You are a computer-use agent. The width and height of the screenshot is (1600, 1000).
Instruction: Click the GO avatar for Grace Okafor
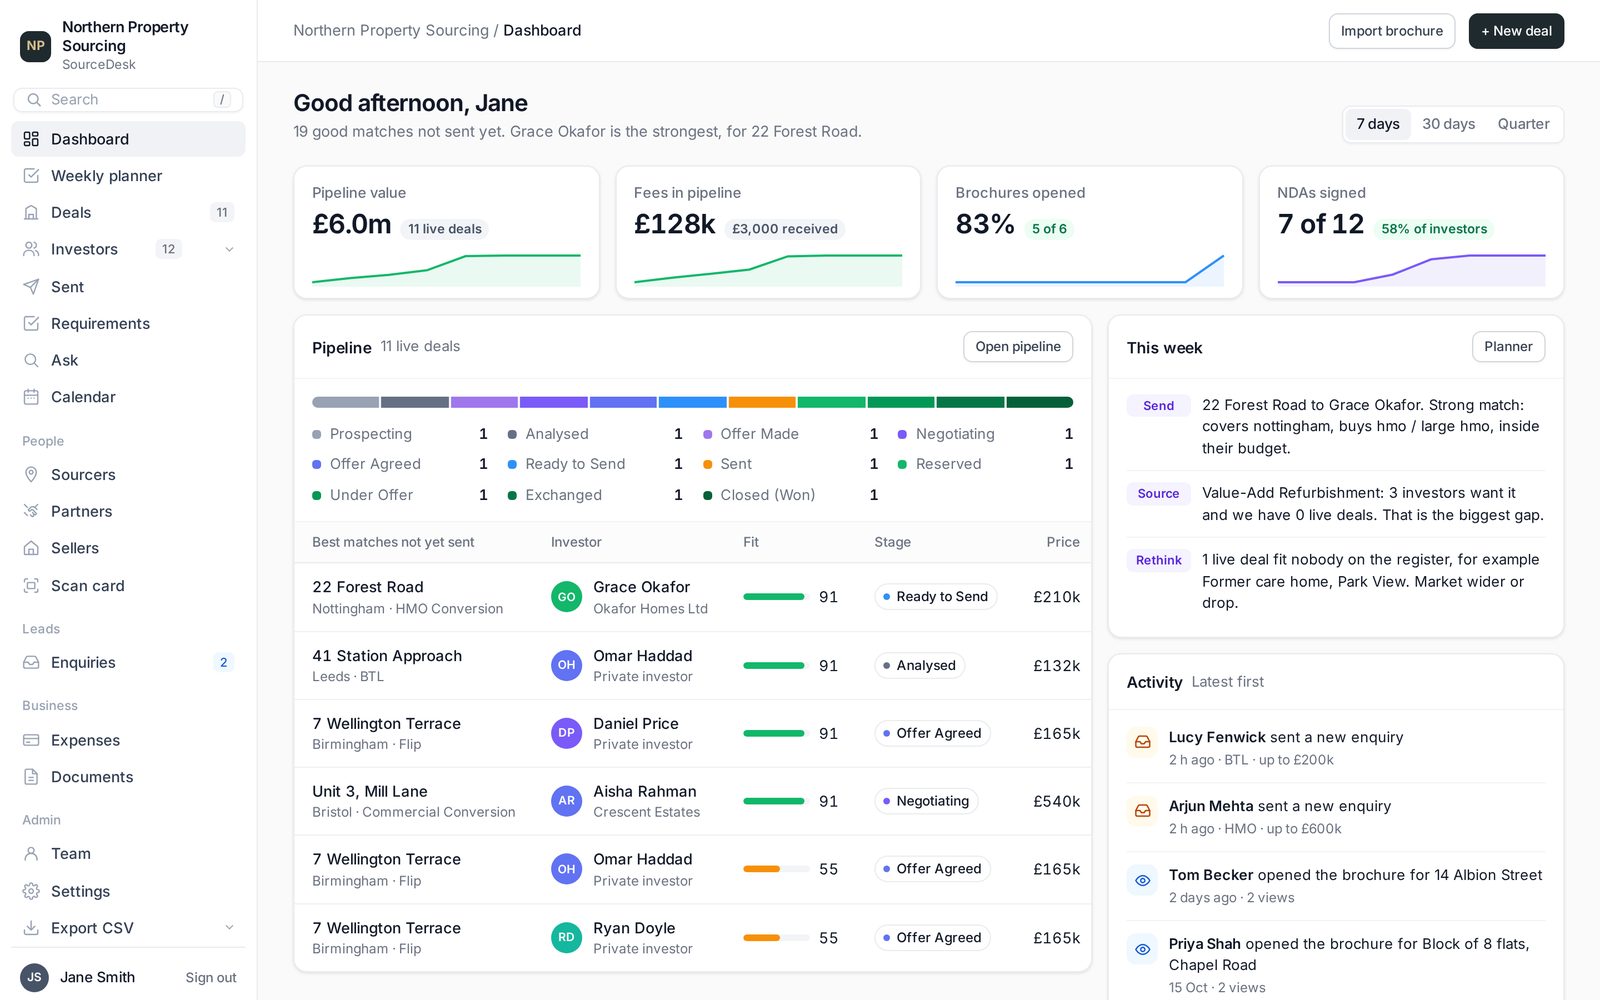tap(566, 597)
